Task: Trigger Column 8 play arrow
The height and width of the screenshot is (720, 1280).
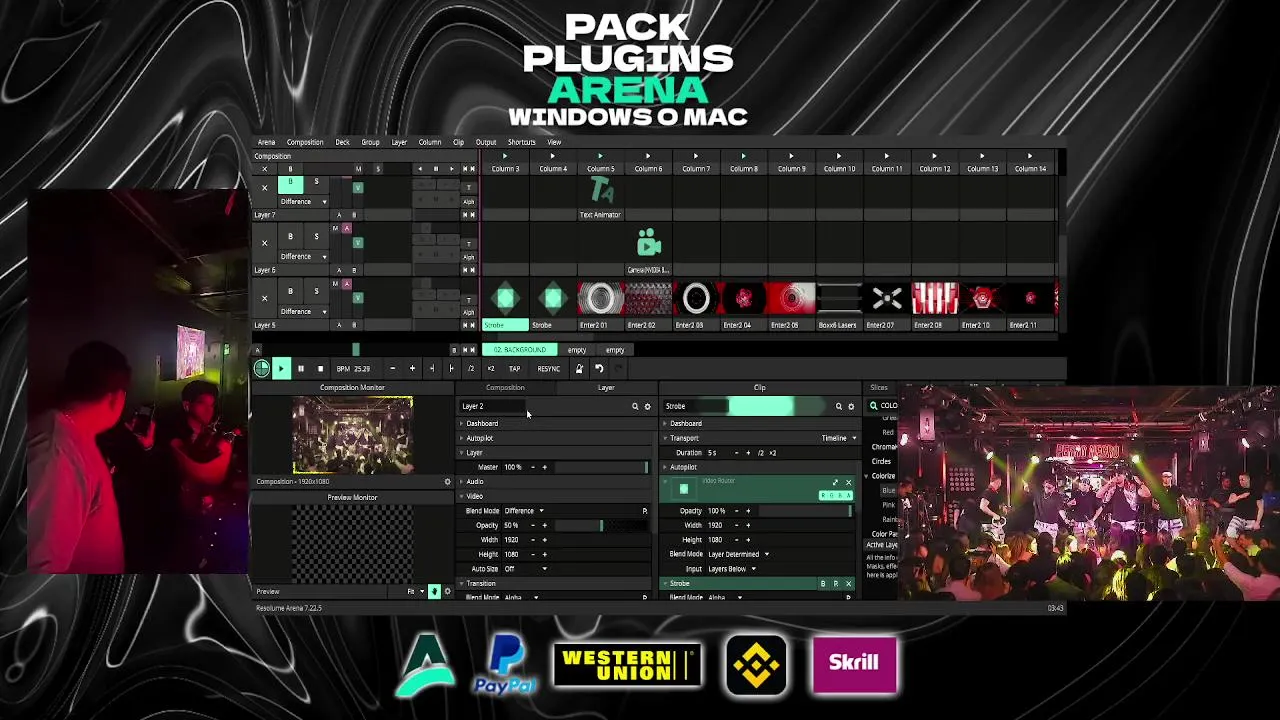Action: [x=743, y=156]
